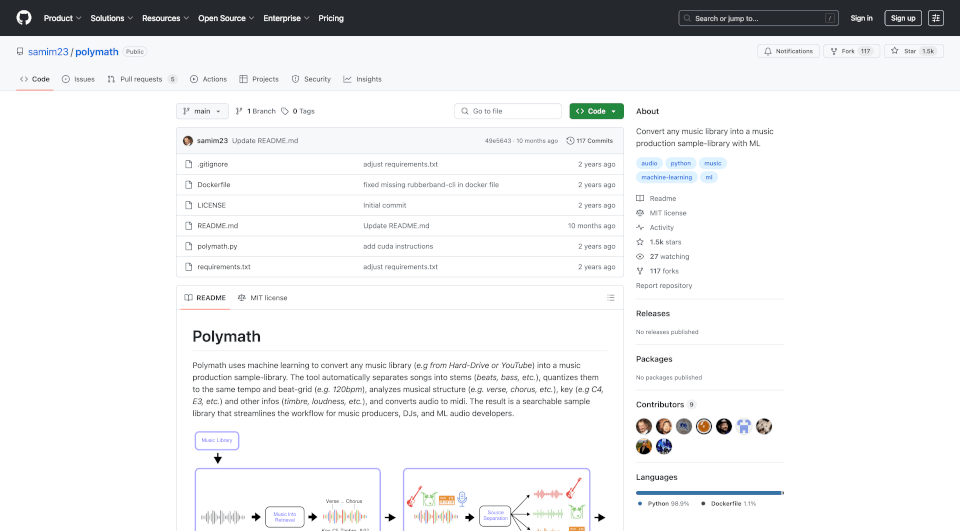This screenshot has width=960, height=531.
Task: Open the Enterprise dropdown menu
Action: 286,18
